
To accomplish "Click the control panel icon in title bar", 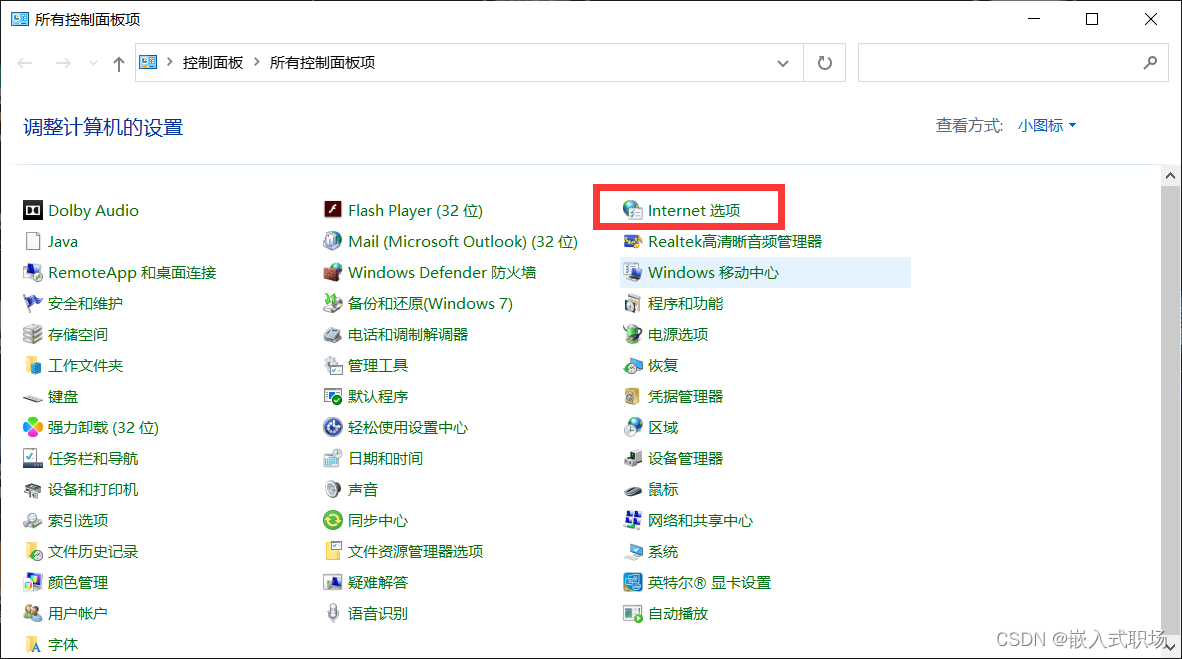I will 20,19.
